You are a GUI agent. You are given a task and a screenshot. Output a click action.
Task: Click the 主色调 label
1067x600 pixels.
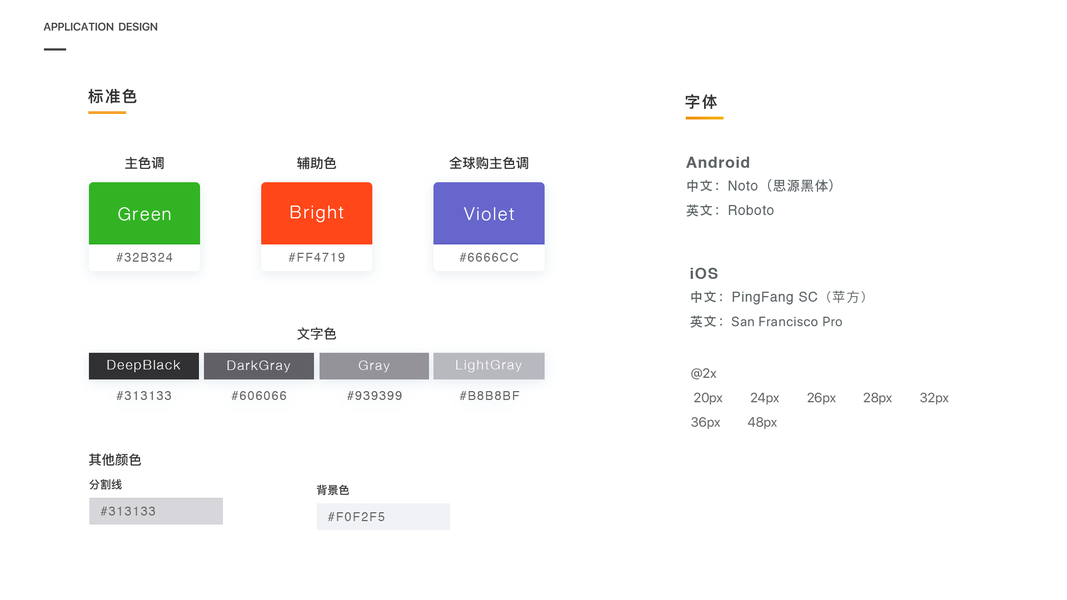[144, 163]
